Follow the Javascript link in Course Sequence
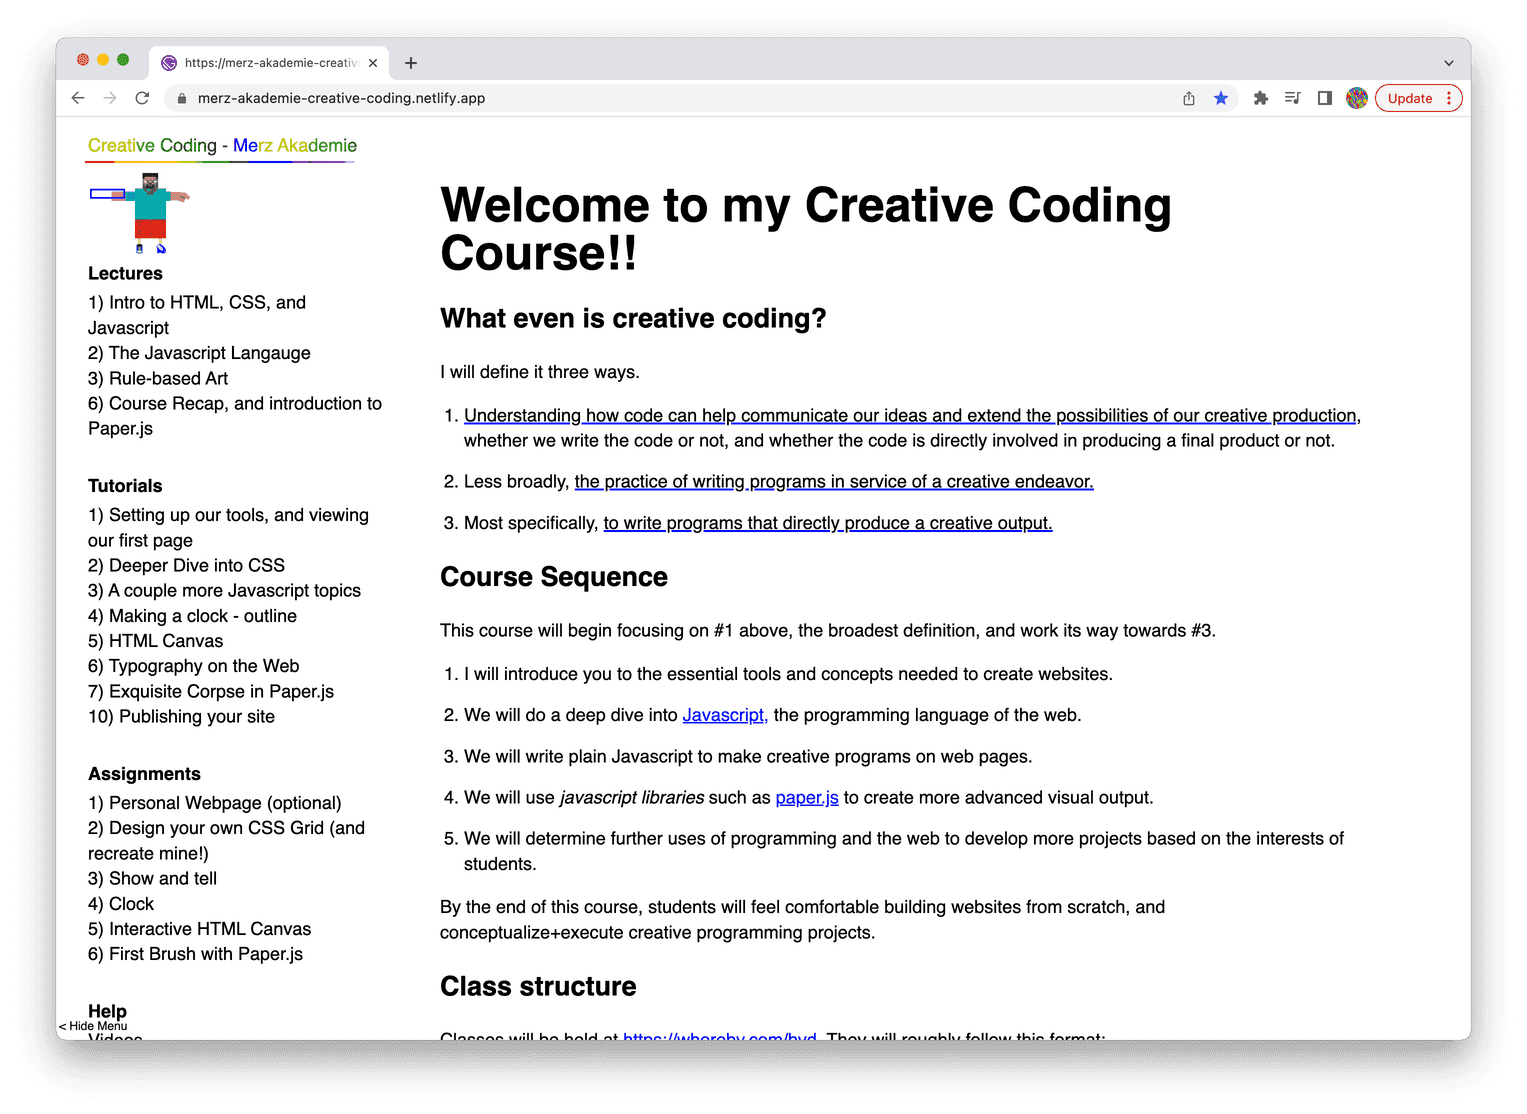The image size is (1527, 1114). (724, 715)
